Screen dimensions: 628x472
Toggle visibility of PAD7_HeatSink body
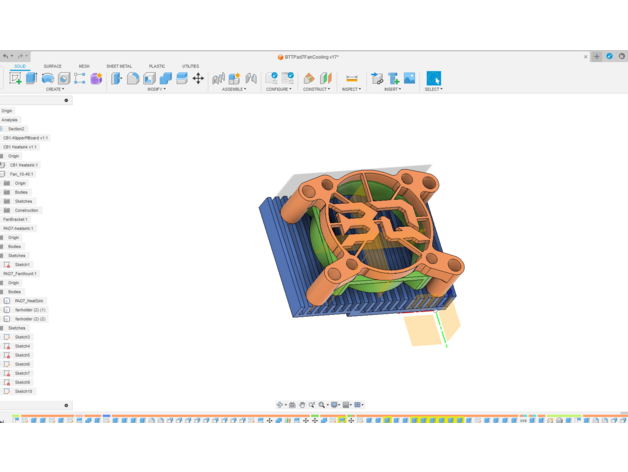[7, 301]
